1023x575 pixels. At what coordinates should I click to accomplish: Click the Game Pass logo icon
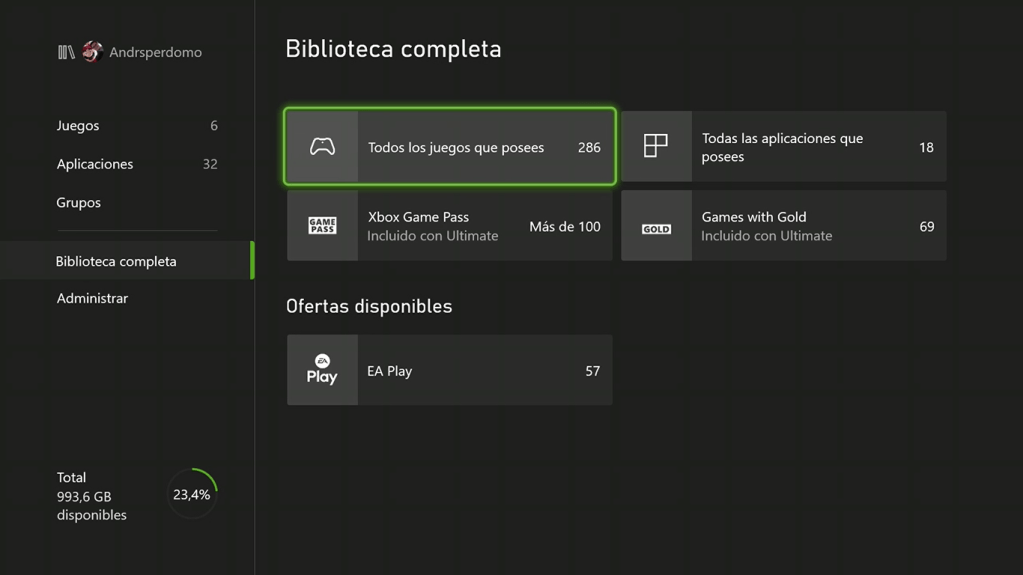pyautogui.click(x=322, y=226)
